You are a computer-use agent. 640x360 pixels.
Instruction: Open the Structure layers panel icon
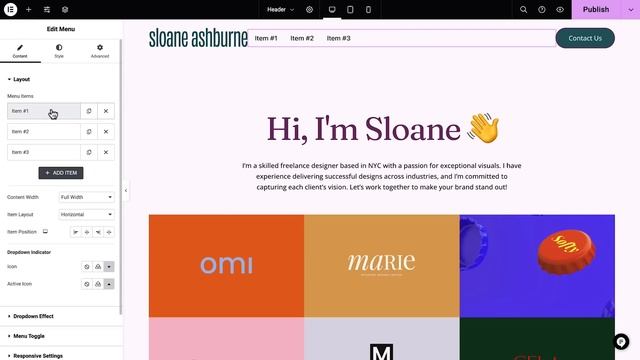tap(65, 9)
